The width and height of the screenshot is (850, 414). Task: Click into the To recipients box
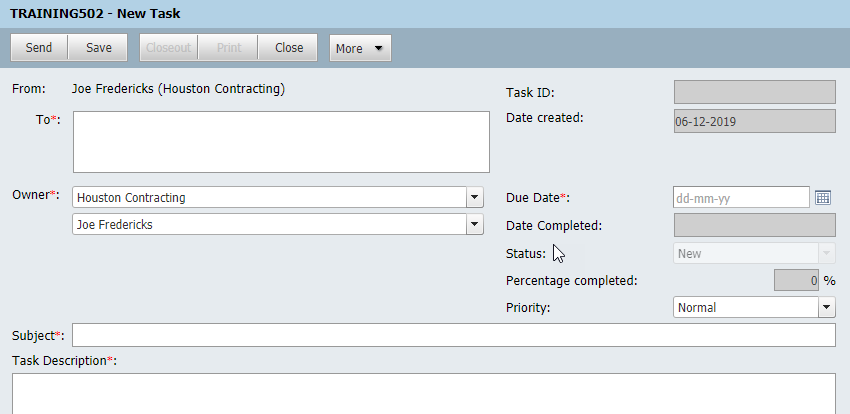(281, 142)
